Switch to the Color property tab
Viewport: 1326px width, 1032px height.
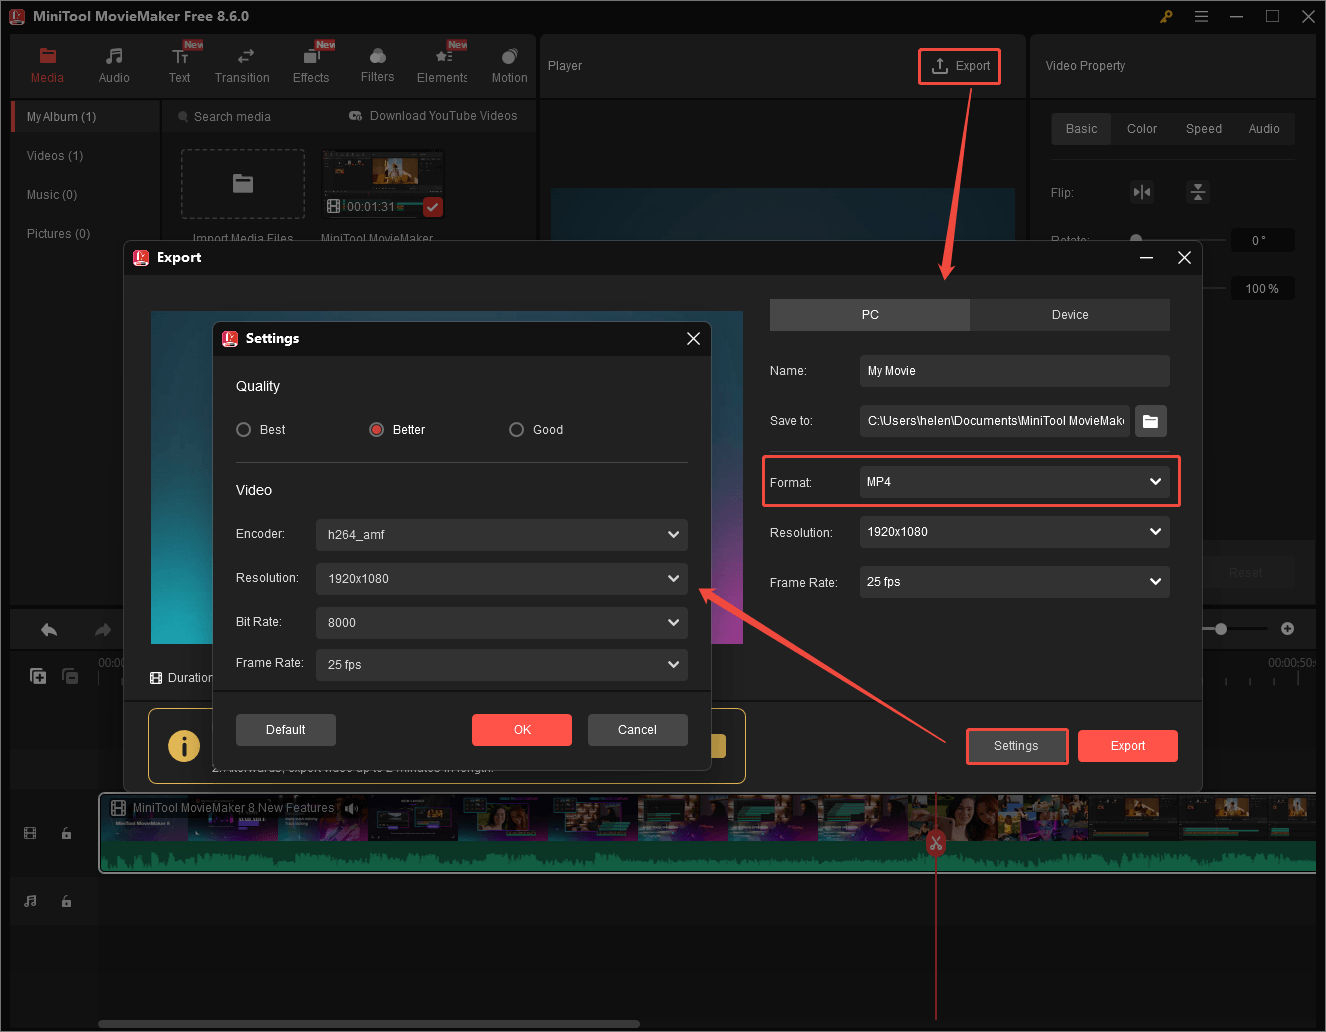pos(1142,129)
